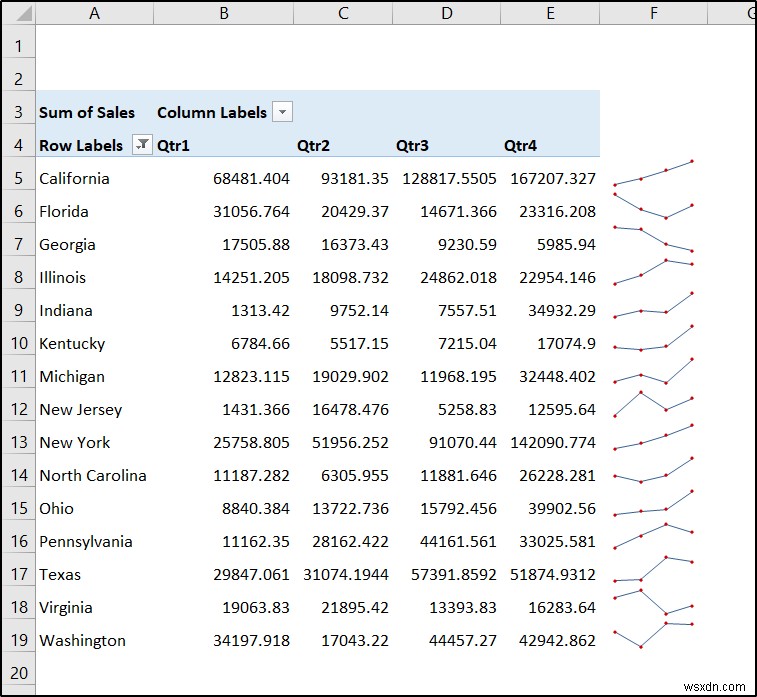Select the New Jersey sparkline chart

(x=653, y=404)
